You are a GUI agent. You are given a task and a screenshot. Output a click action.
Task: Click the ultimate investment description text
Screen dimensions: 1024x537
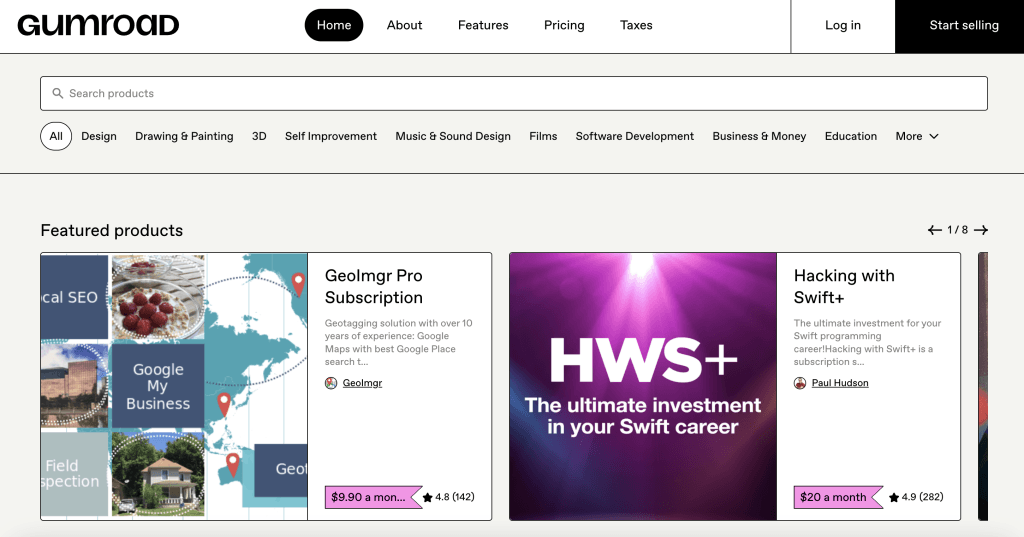867,342
